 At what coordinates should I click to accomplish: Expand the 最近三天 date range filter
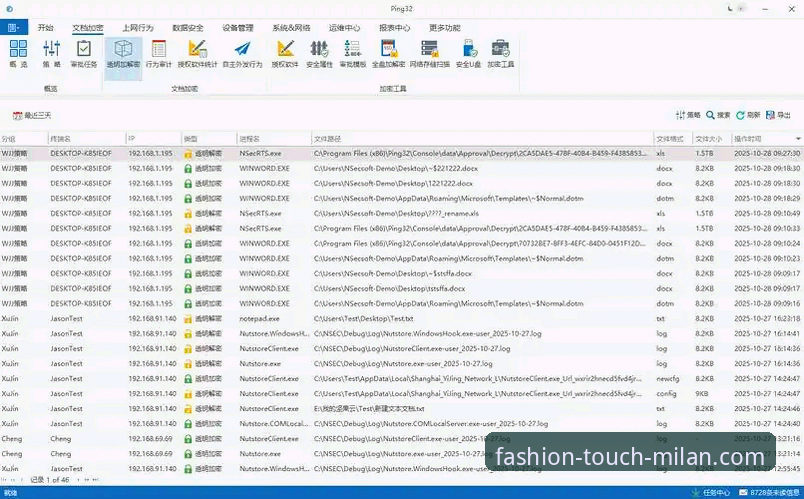coord(32,115)
